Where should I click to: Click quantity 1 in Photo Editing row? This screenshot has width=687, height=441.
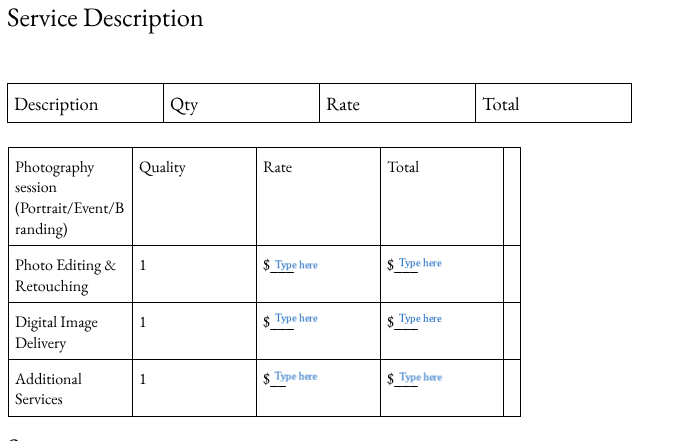click(143, 265)
